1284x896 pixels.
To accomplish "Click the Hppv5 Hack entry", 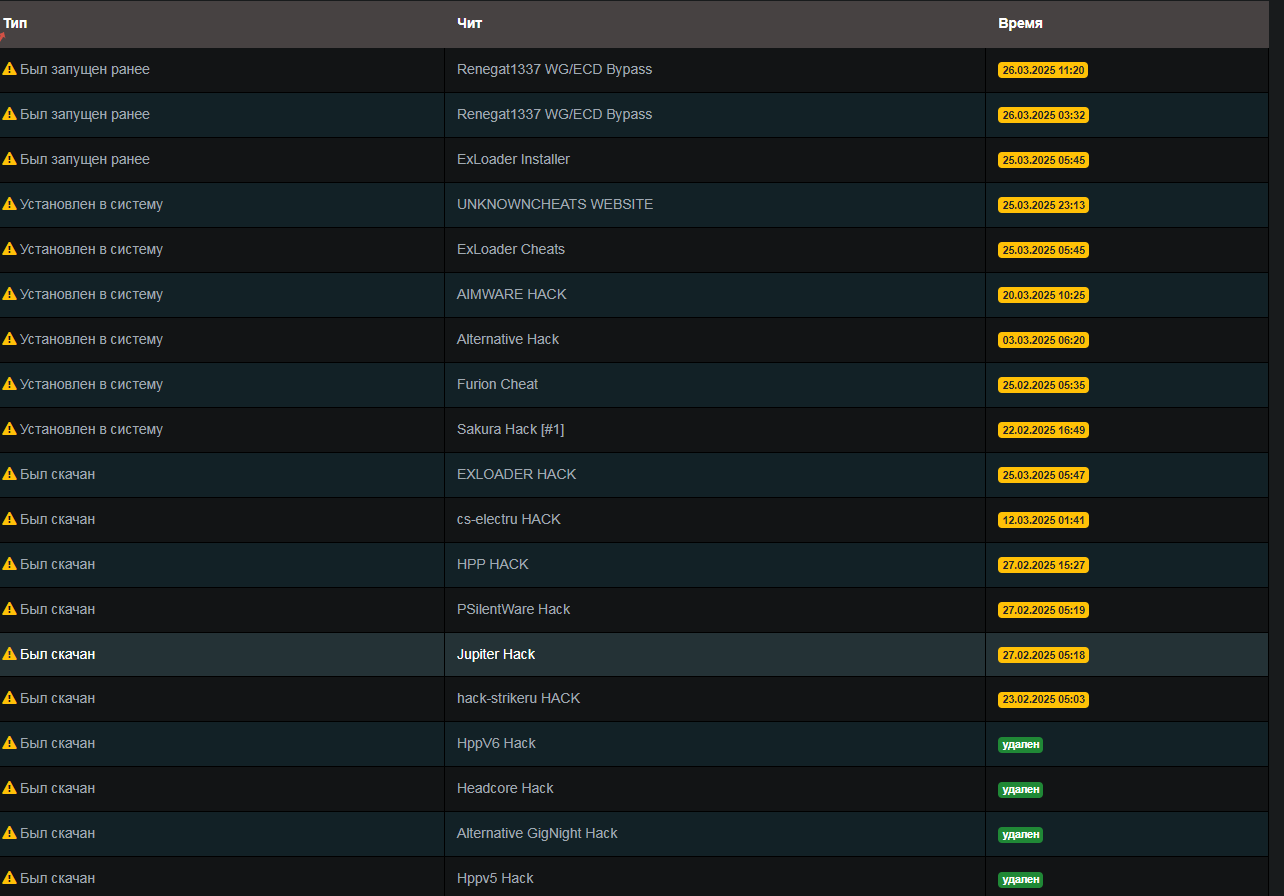I will coord(495,878).
